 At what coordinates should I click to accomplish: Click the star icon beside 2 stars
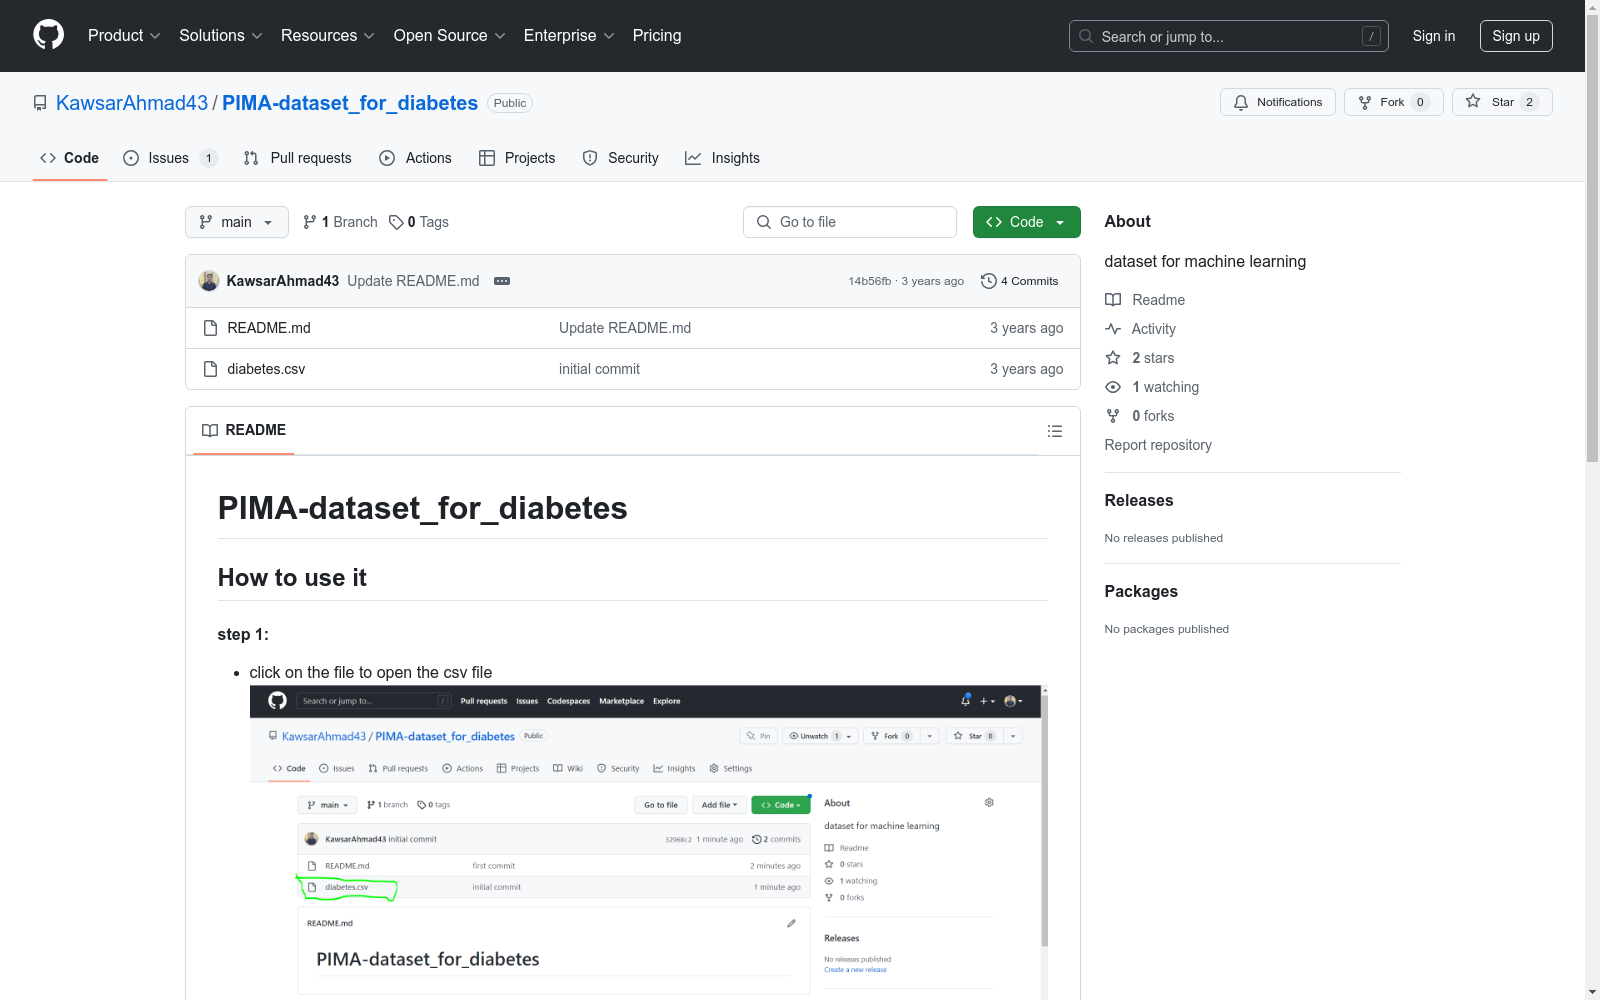click(x=1113, y=358)
